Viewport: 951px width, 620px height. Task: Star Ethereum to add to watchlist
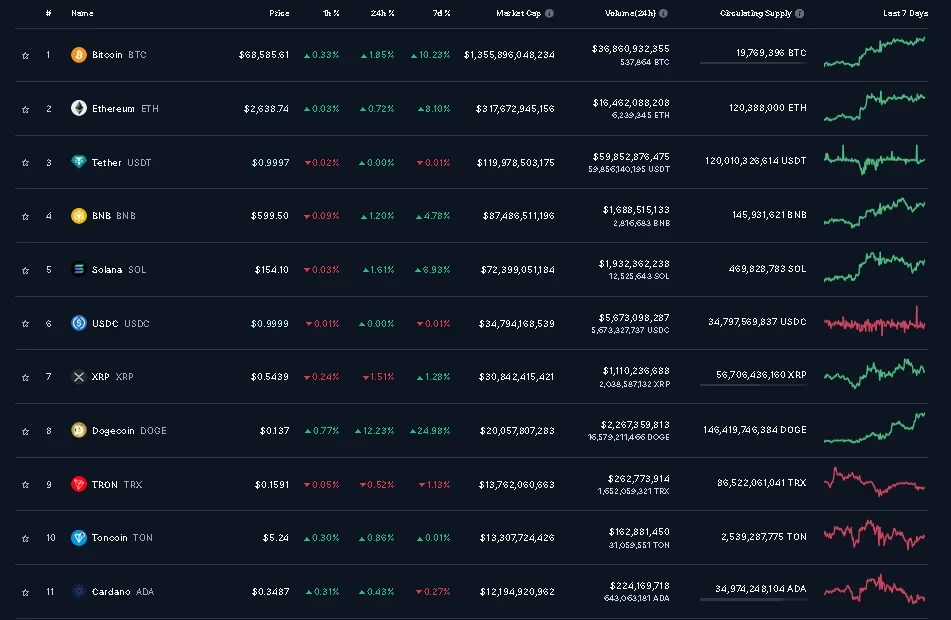(x=25, y=109)
